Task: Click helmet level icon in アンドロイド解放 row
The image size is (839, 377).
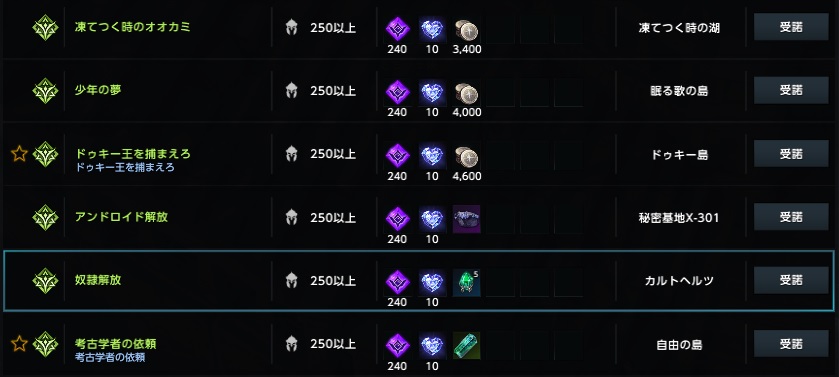Action: [x=291, y=218]
